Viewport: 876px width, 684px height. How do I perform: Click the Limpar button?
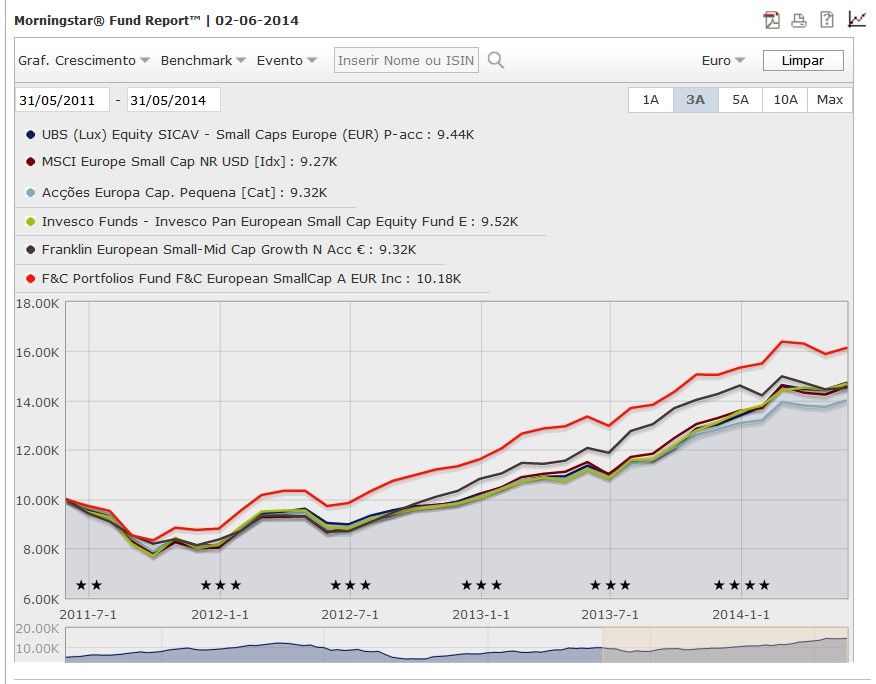tap(803, 60)
